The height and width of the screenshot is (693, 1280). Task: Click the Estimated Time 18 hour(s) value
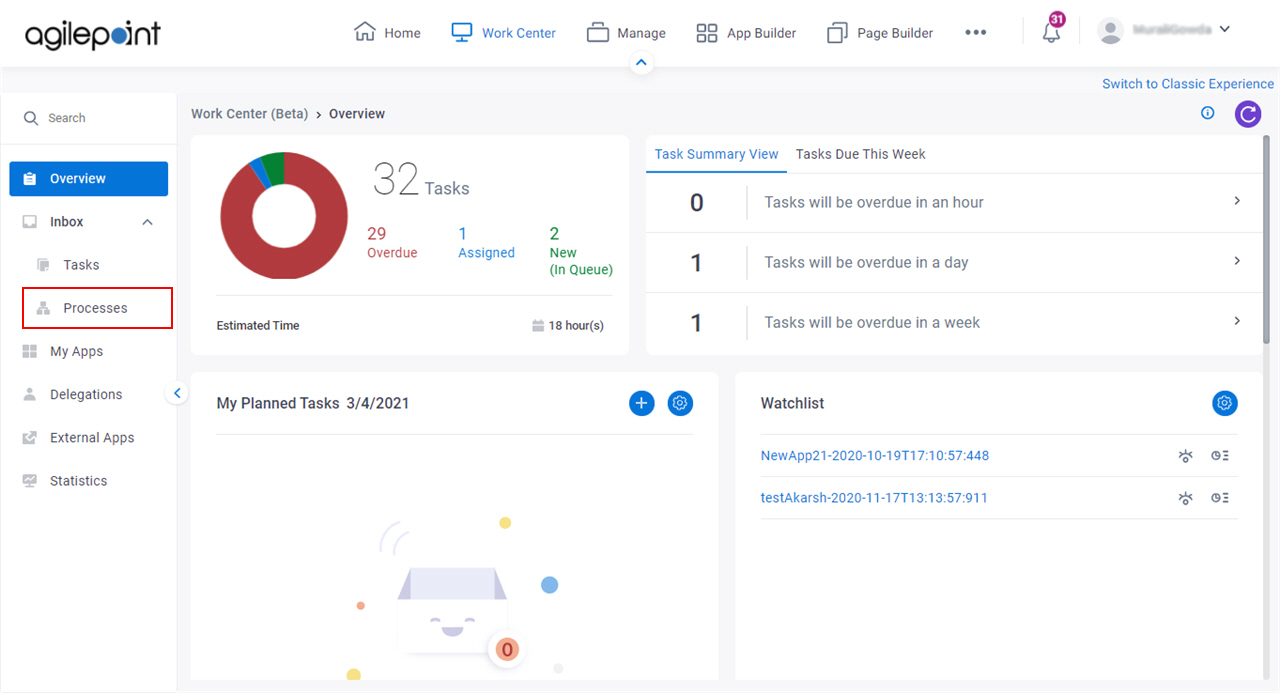568,326
